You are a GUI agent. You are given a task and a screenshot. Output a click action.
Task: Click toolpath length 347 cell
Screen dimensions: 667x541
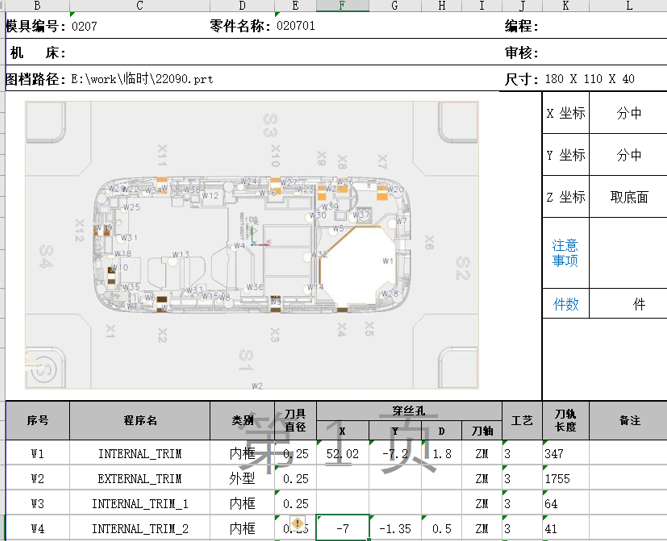click(x=566, y=453)
